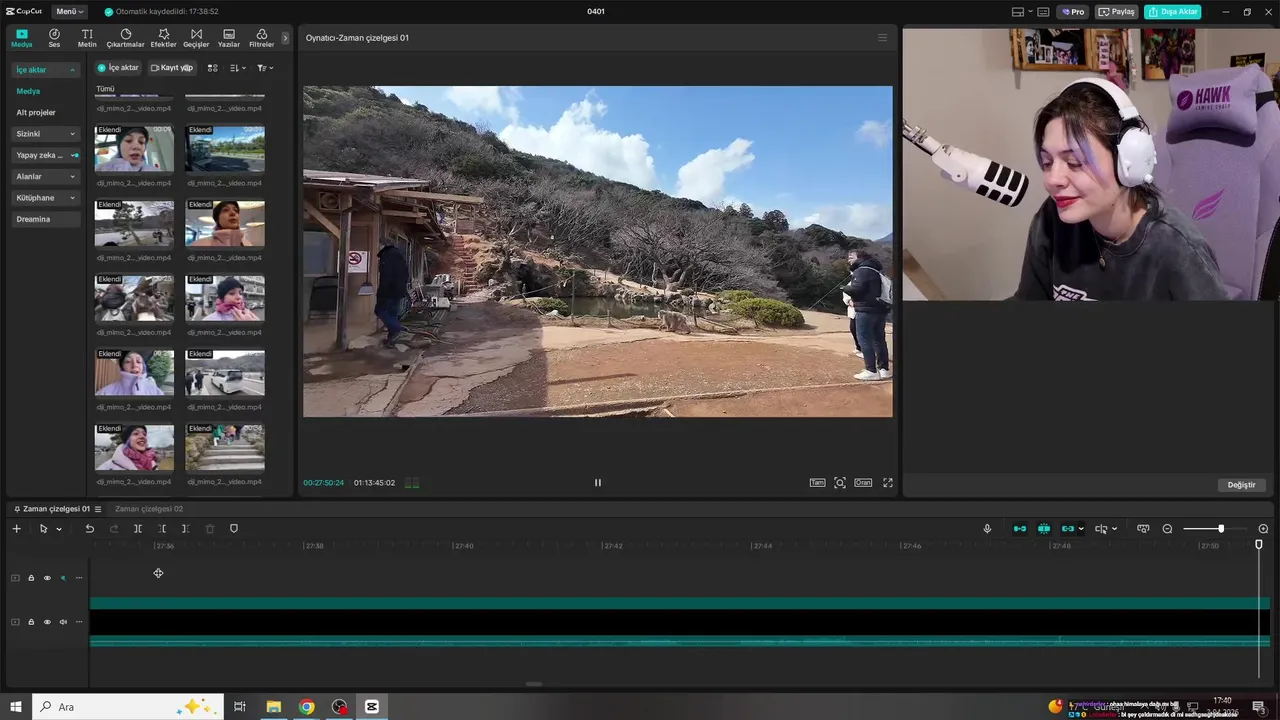This screenshot has height=720, width=1280.
Task: Lock the upper timeline track
Action: tap(31, 578)
